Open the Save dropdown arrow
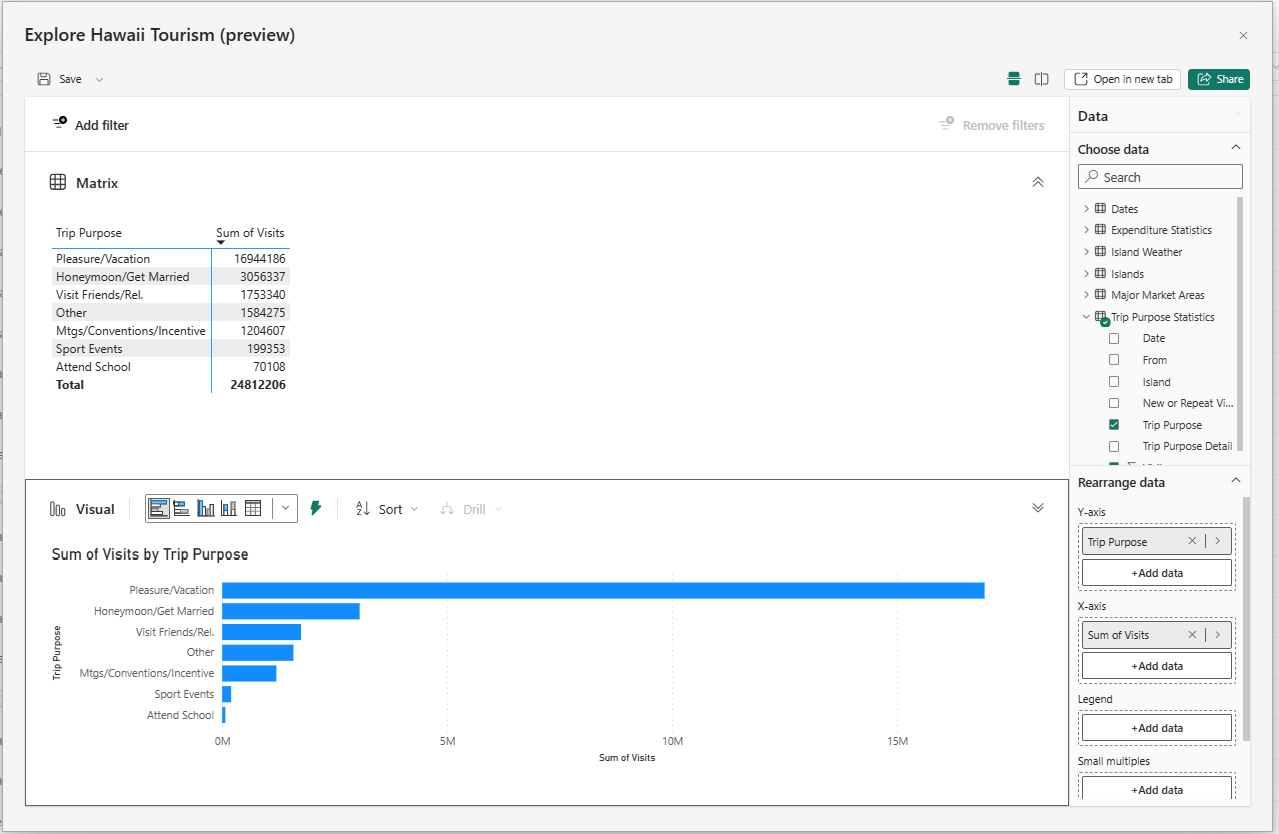1279x834 pixels. click(99, 79)
